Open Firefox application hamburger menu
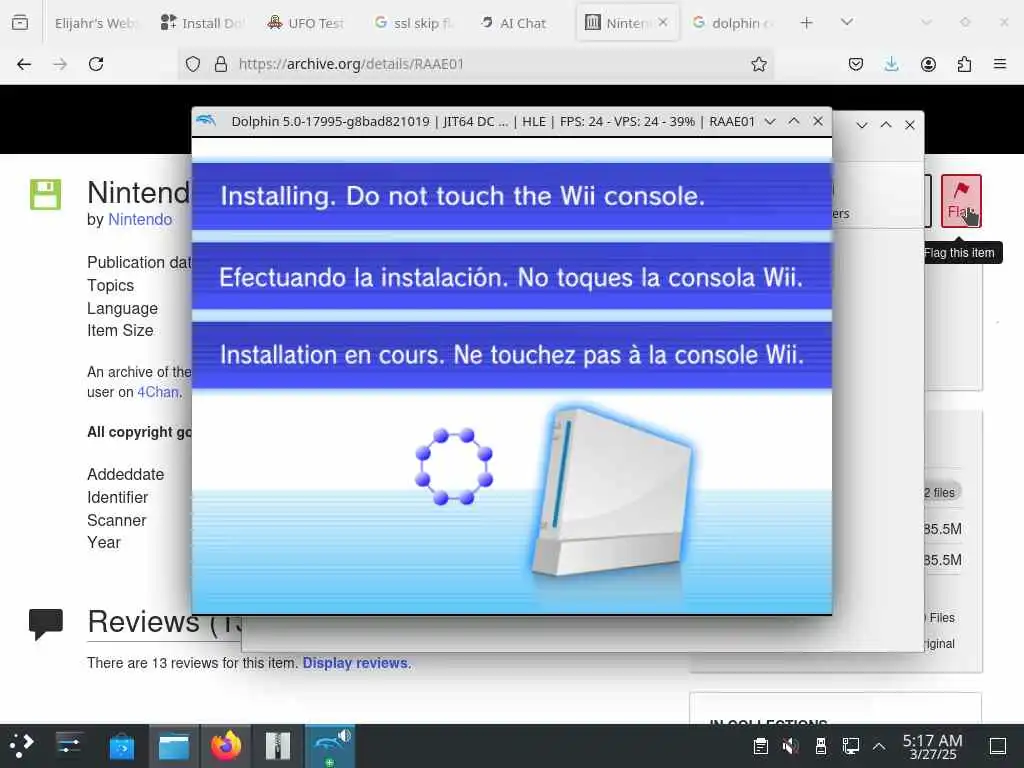This screenshot has width=1024, height=768. [x=1000, y=64]
